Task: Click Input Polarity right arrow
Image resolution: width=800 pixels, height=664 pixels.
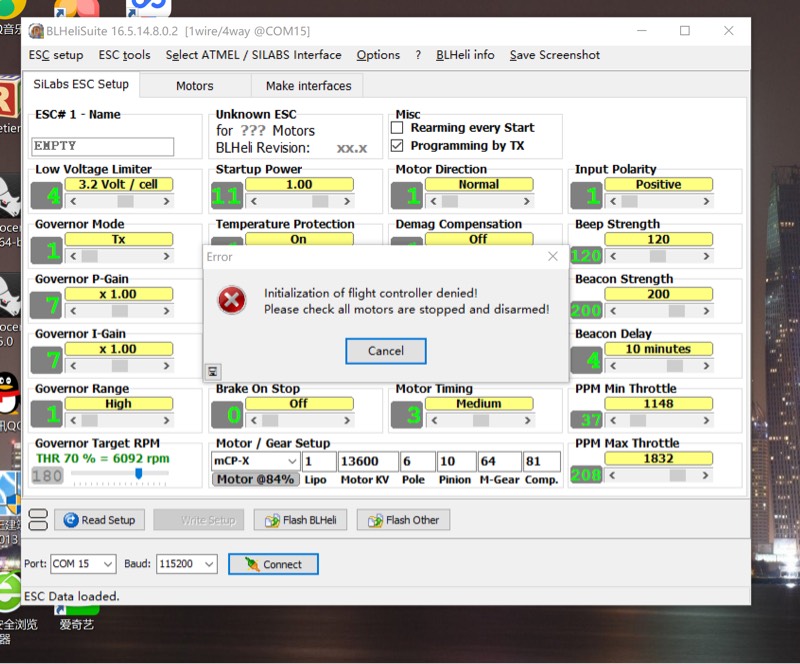Action: pos(706,201)
